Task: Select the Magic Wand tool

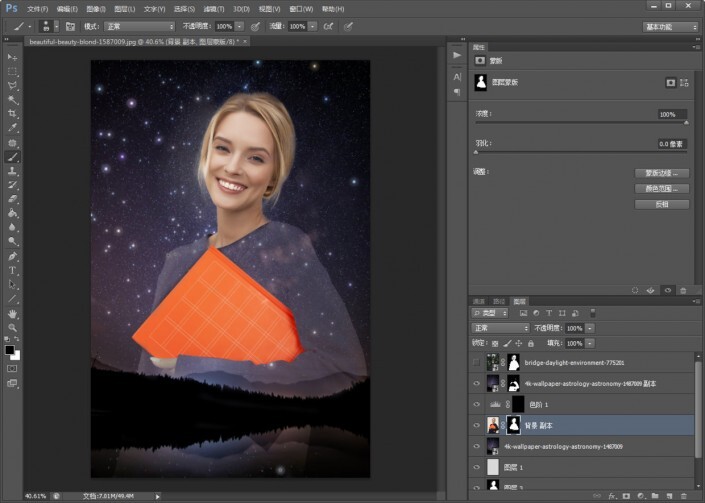Action: 13,100
